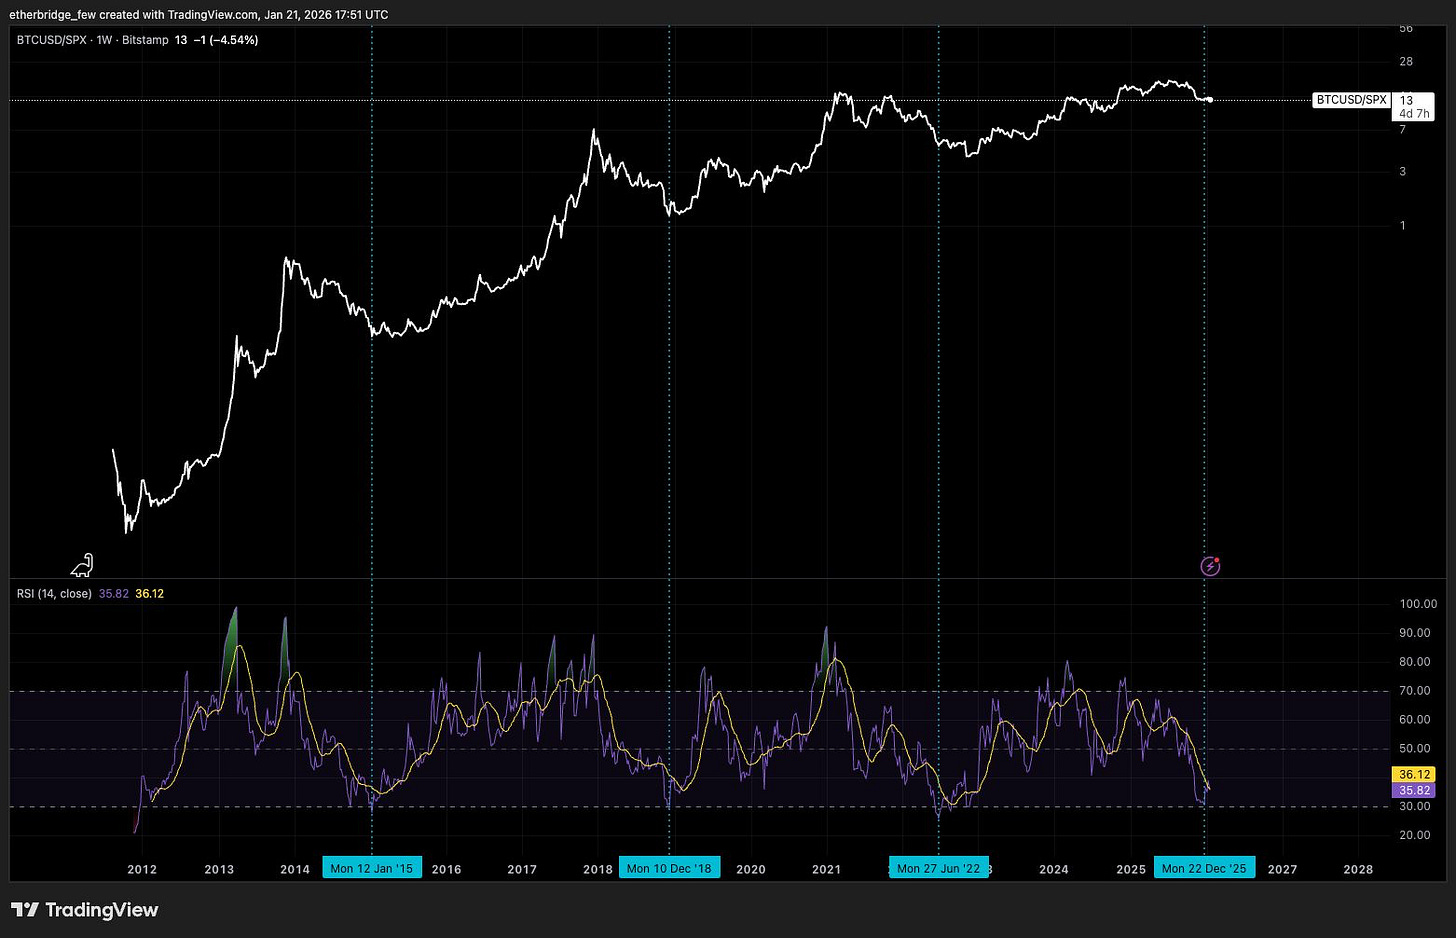Click the purple lightning event icon
This screenshot has width=1456, height=938.
1210,566
